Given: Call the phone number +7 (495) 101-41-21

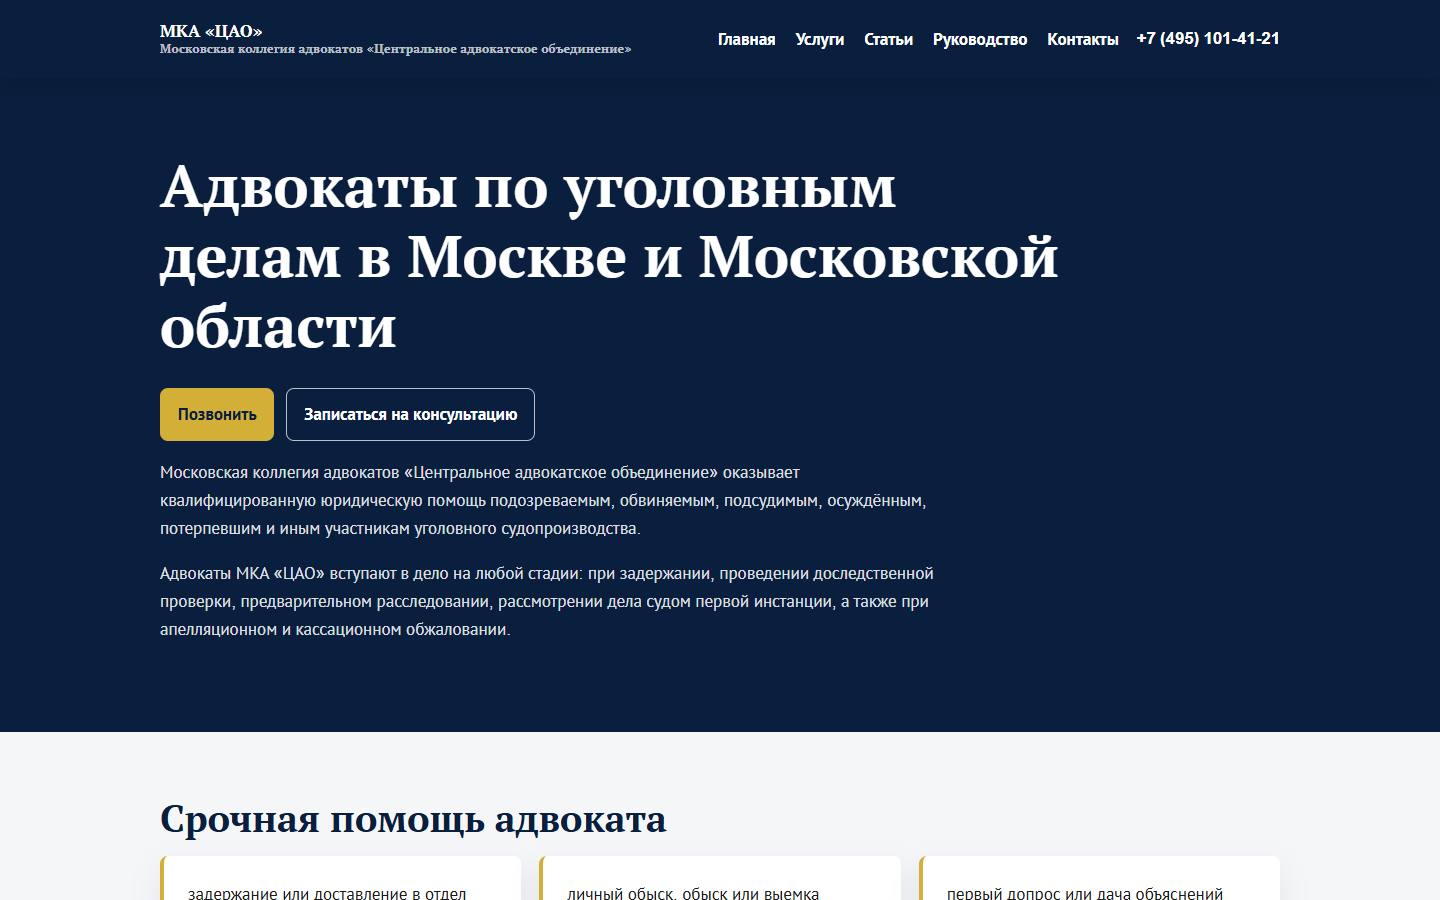Looking at the screenshot, I should pyautogui.click(x=1208, y=39).
